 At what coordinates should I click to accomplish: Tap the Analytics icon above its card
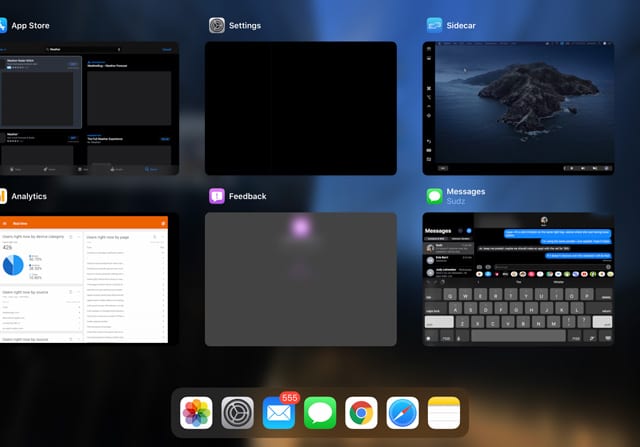pyautogui.click(x=3, y=196)
